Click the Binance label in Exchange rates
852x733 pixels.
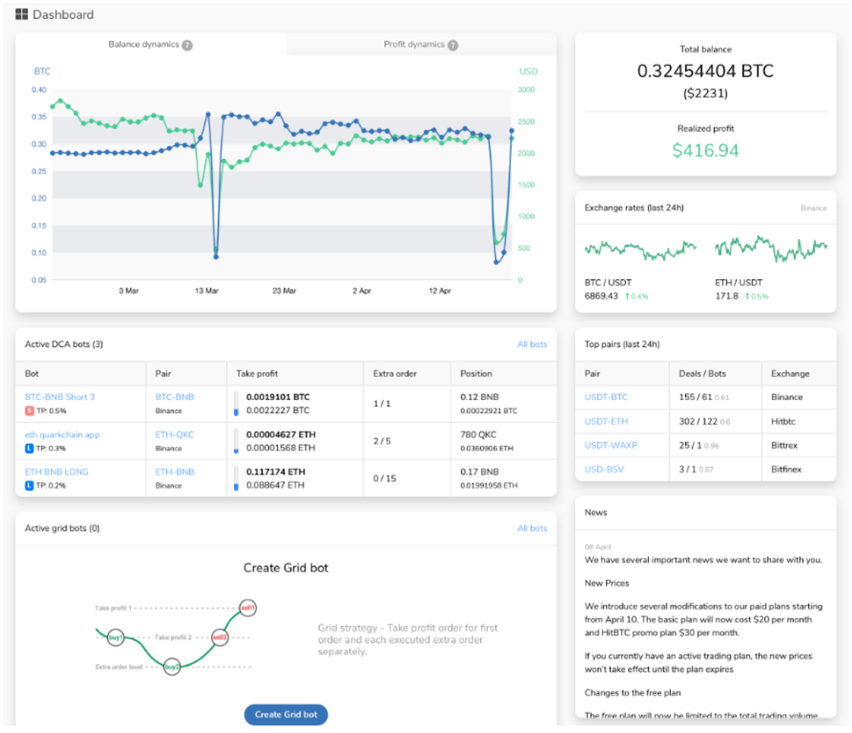813,208
